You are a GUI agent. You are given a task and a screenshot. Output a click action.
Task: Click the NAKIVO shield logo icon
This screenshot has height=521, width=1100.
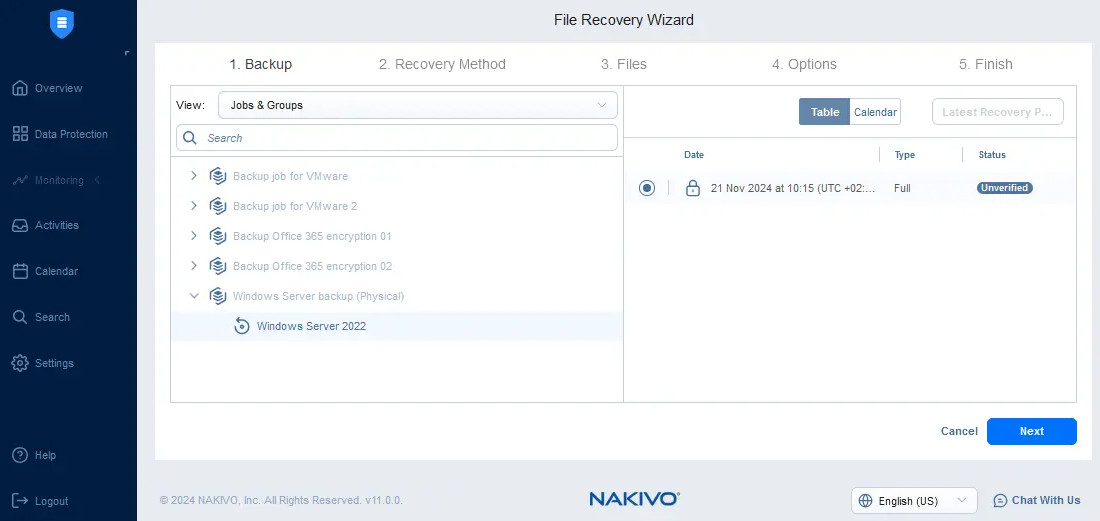[x=62, y=24]
